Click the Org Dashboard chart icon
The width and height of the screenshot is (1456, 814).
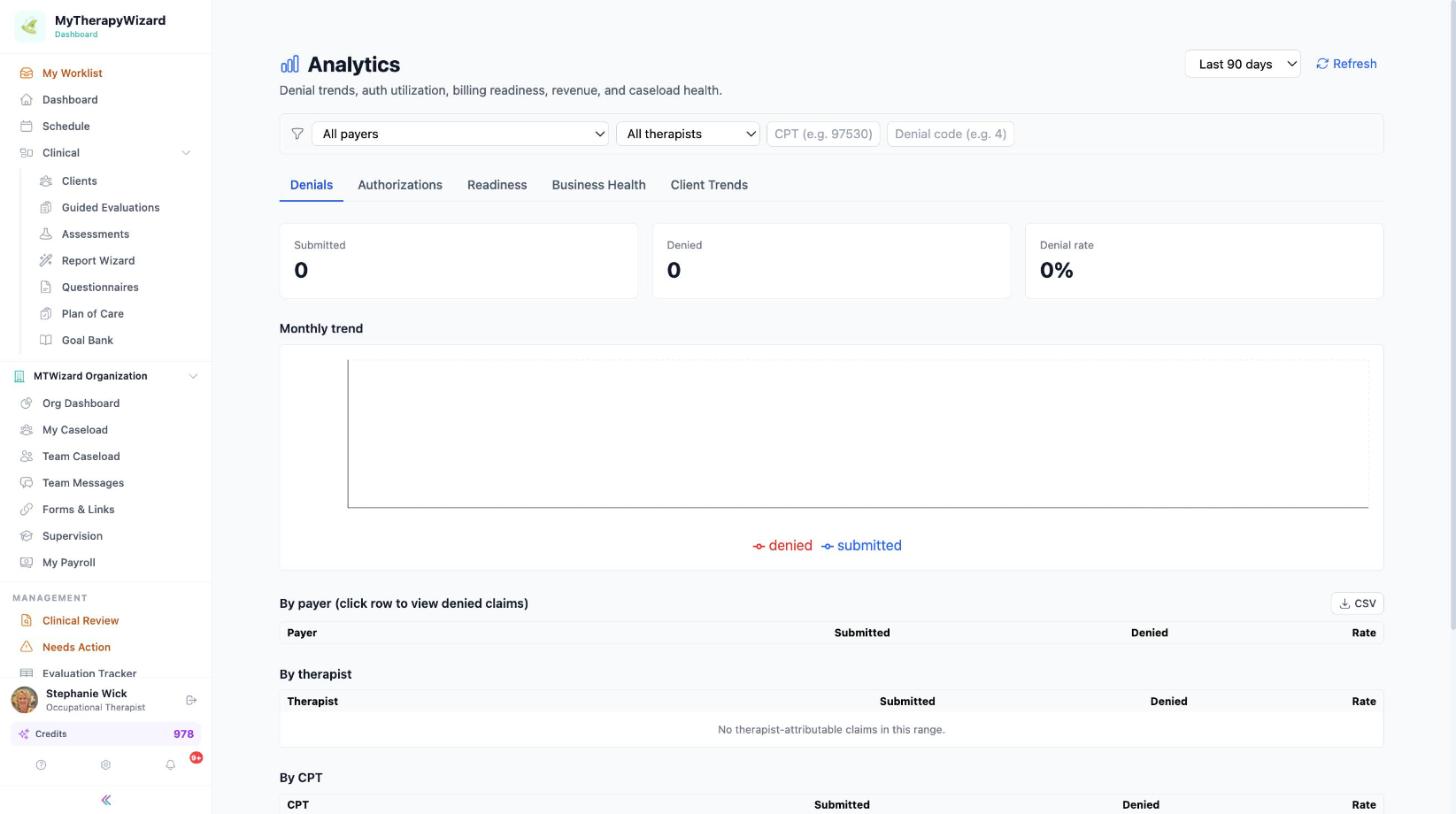(26, 403)
